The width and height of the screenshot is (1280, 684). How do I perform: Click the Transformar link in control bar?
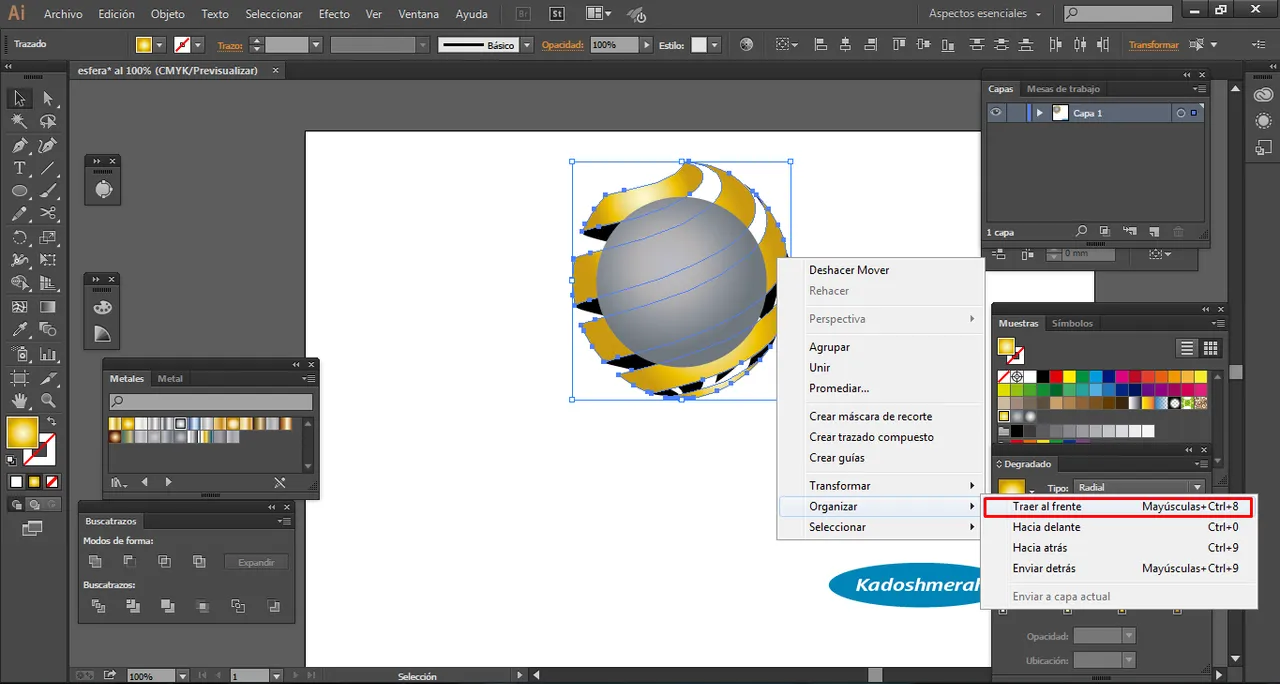click(1153, 45)
